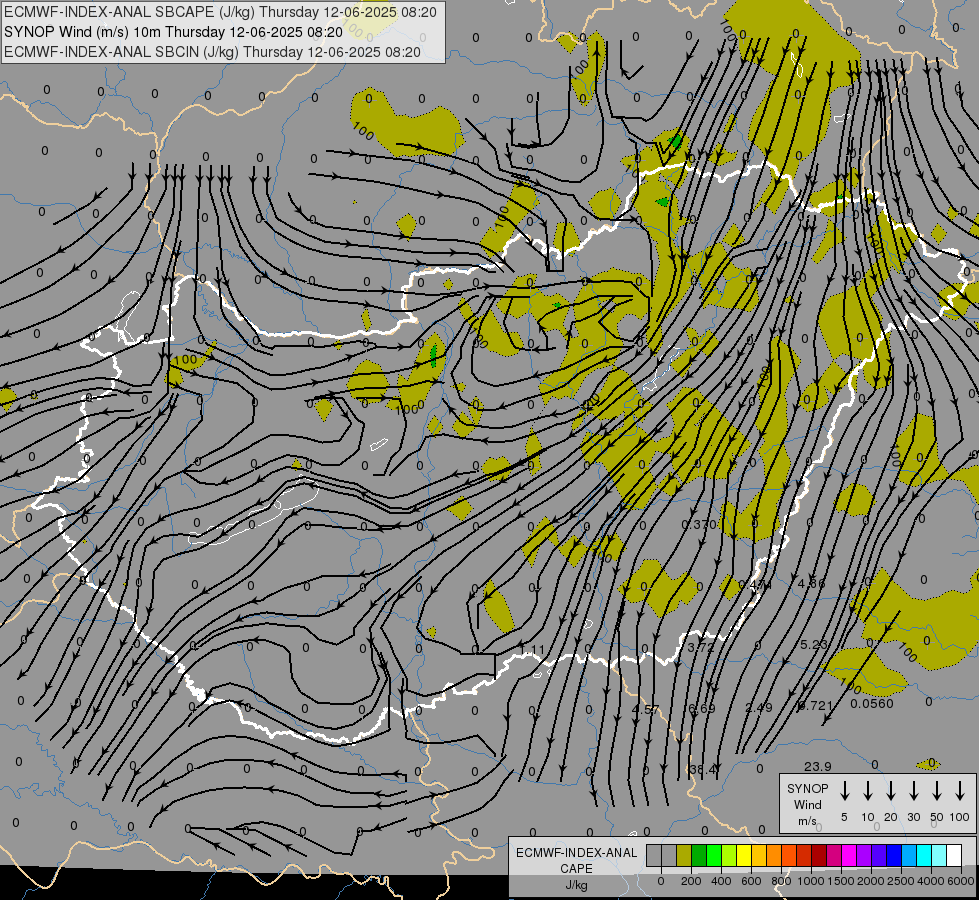Click the SBCAPE title line in header
Viewport: 979px width, 900px height.
(220, 12)
